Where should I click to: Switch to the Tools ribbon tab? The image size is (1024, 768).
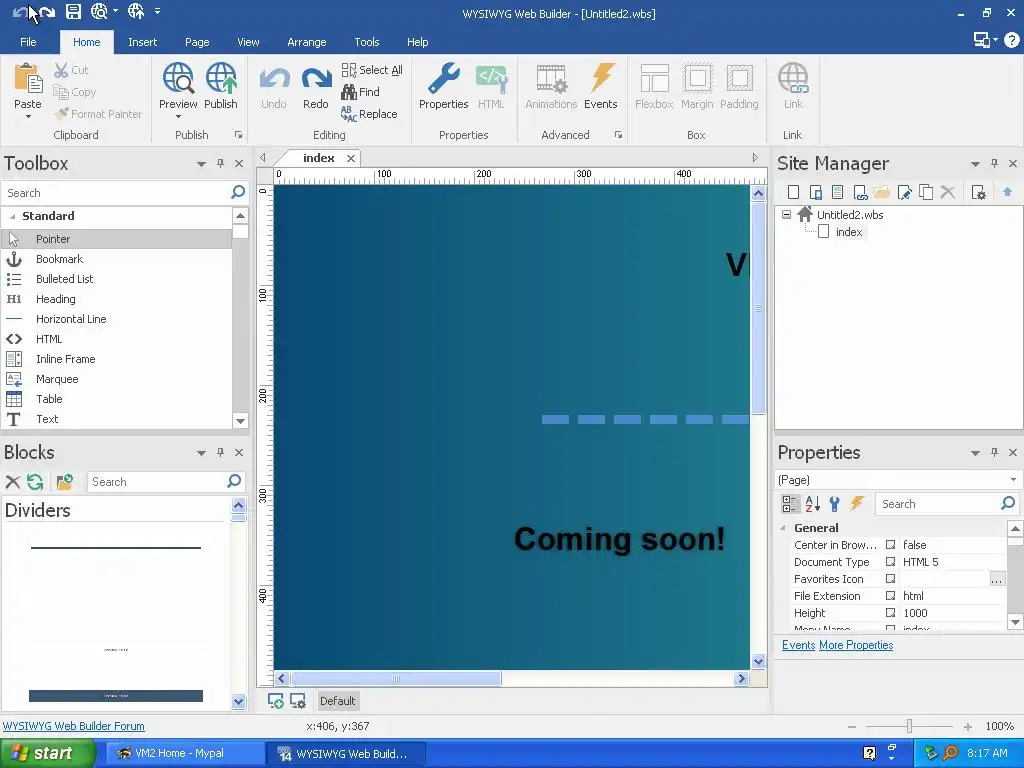click(x=366, y=42)
